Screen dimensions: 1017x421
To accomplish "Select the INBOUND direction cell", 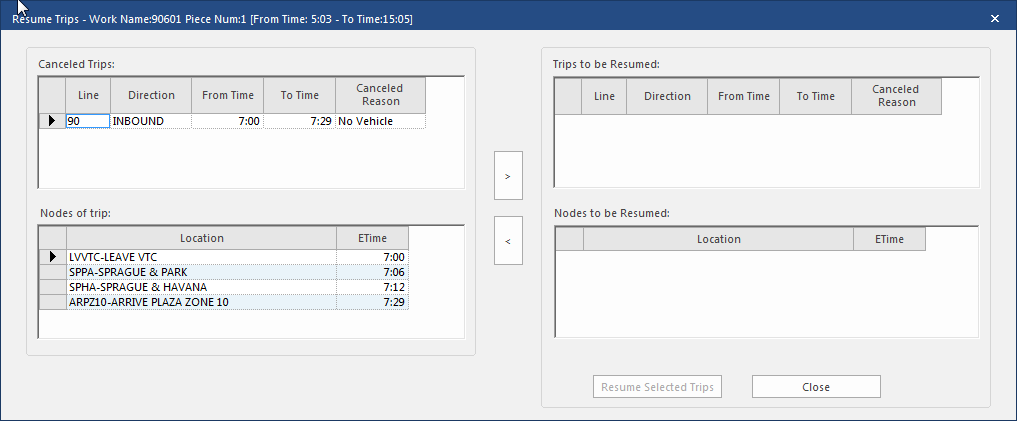I will coord(150,121).
